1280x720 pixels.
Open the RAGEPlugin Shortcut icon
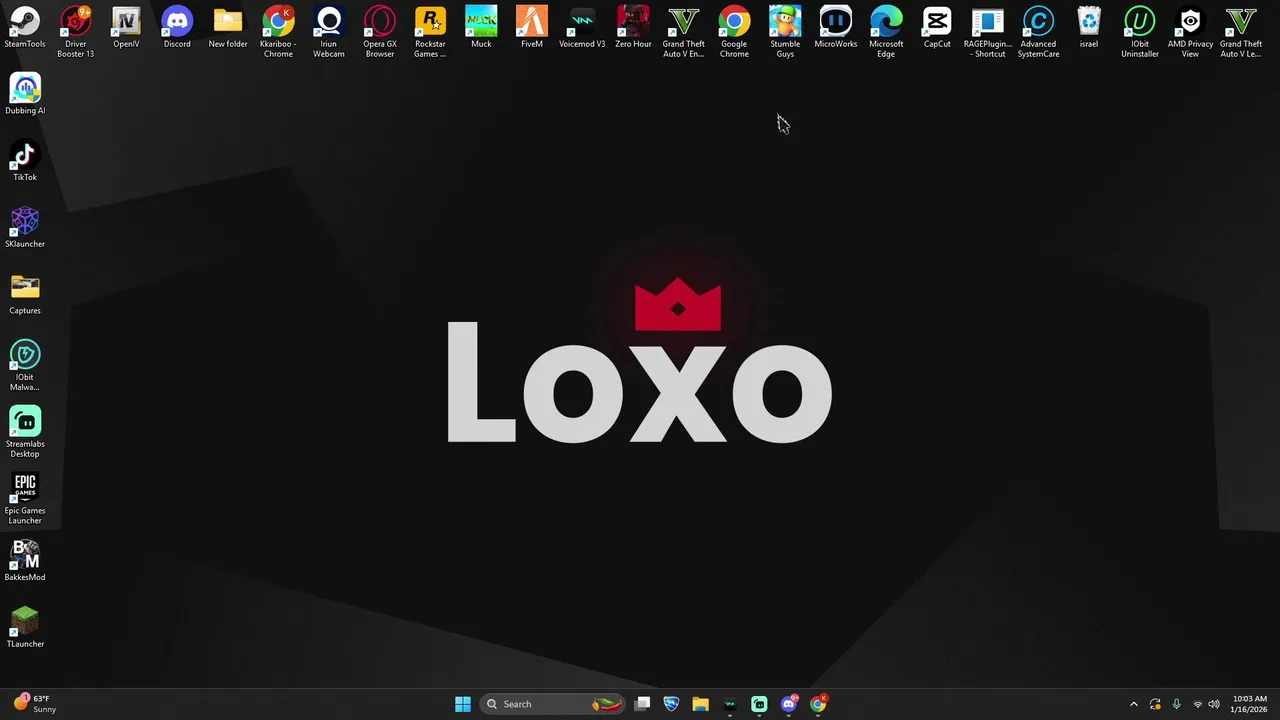click(x=988, y=32)
